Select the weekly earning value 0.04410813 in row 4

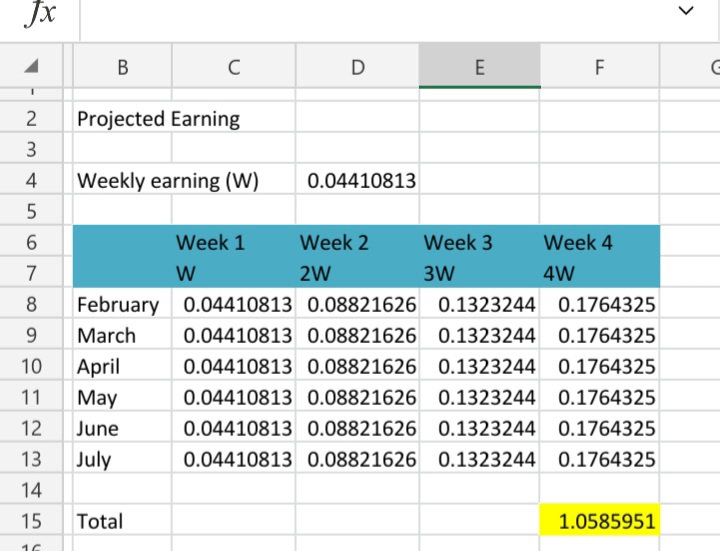(357, 180)
